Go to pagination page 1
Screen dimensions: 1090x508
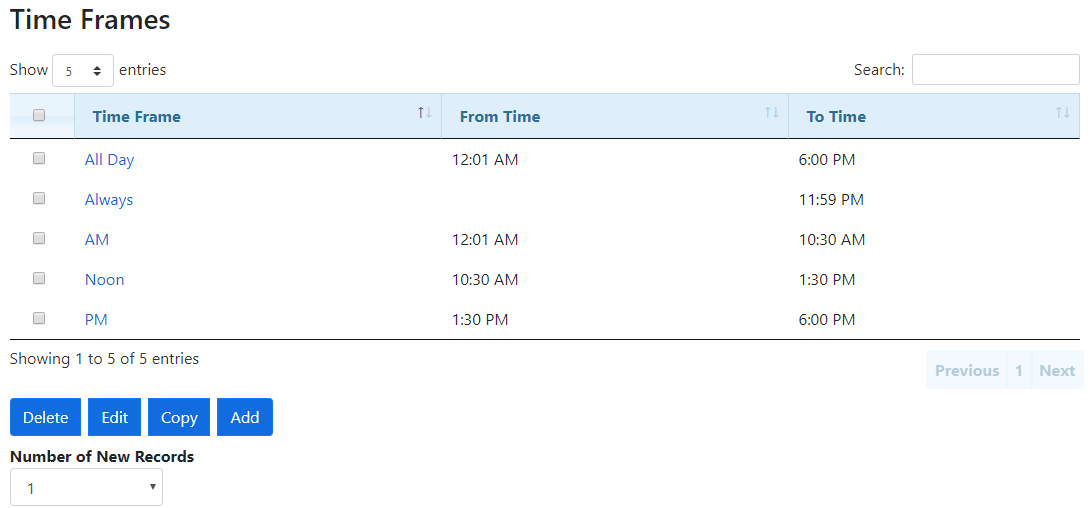click(x=1018, y=371)
